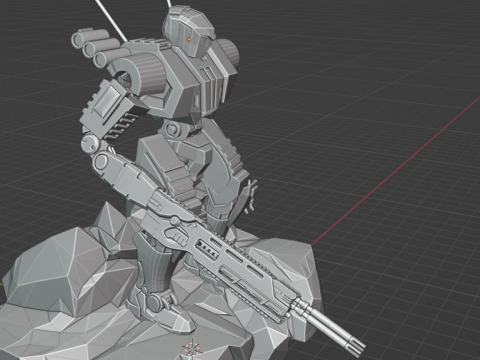
Task: Click the red-white 3D cursor in the viewport
Action: coord(192,349)
